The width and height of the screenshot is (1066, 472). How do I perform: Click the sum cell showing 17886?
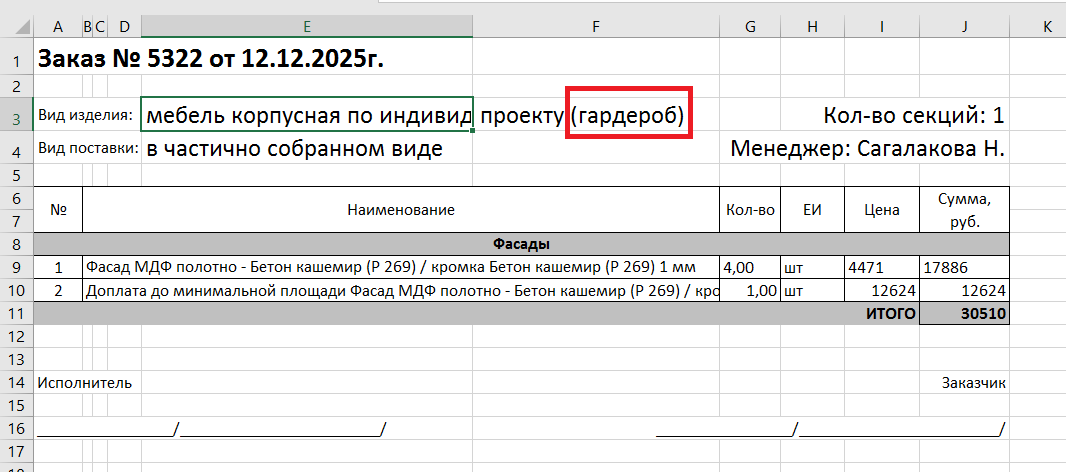pyautogui.click(x=964, y=268)
